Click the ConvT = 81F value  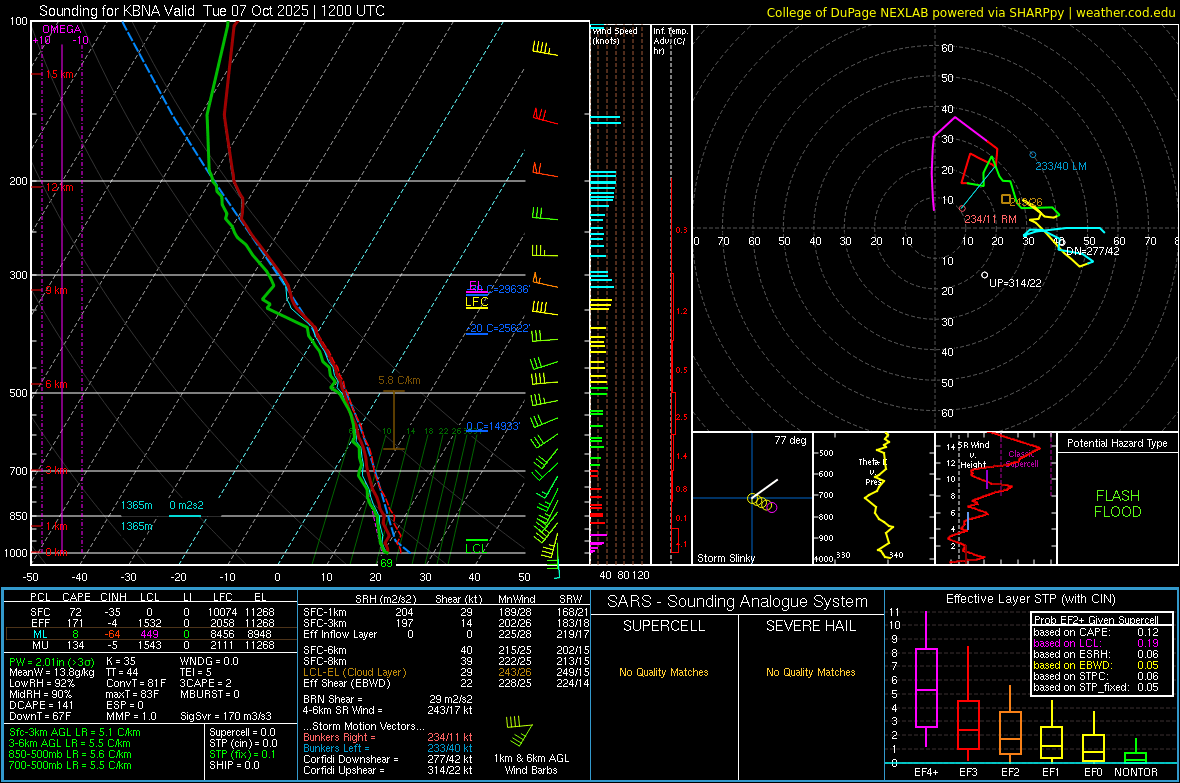point(135,683)
